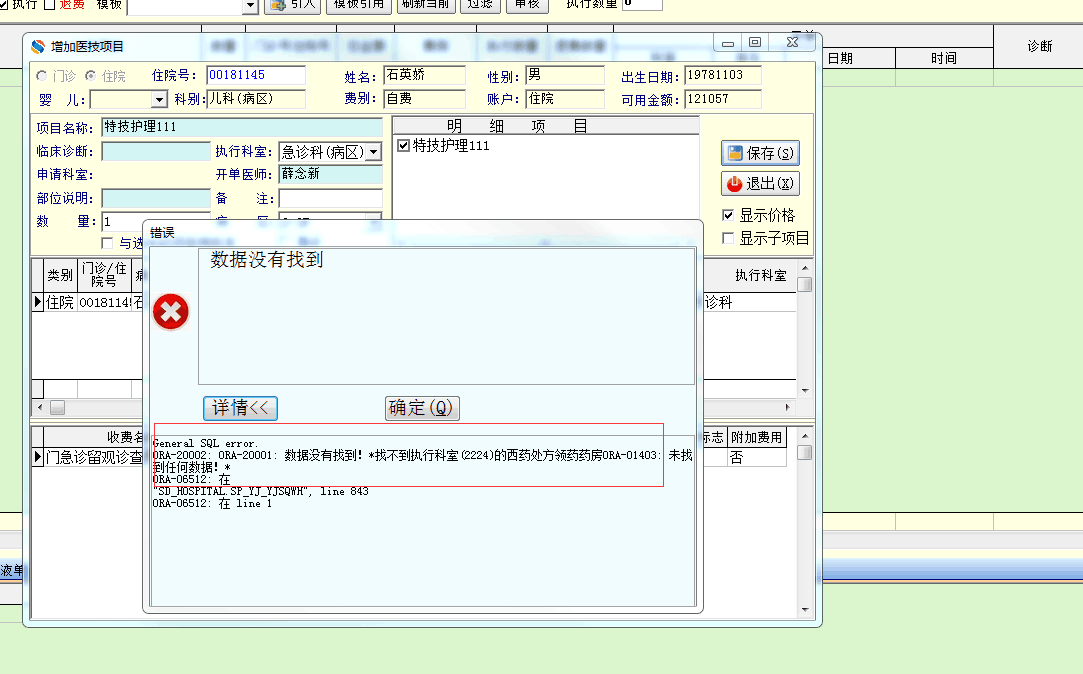The height and width of the screenshot is (674, 1083).
Task: Click upper grid vertical scrollbar down arrow
Action: point(805,391)
